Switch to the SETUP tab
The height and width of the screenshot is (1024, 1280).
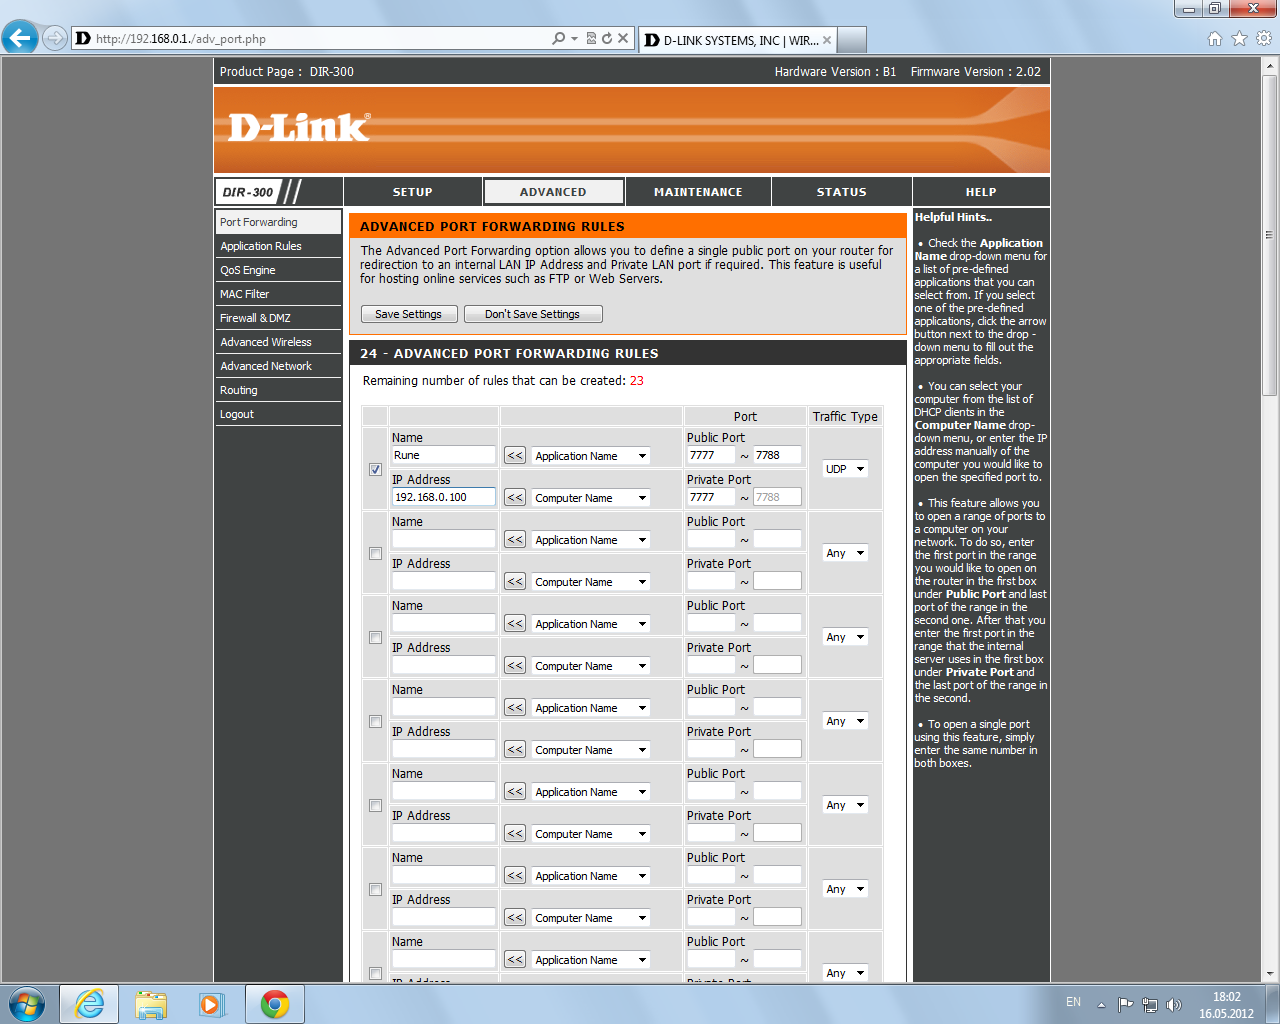(x=413, y=192)
